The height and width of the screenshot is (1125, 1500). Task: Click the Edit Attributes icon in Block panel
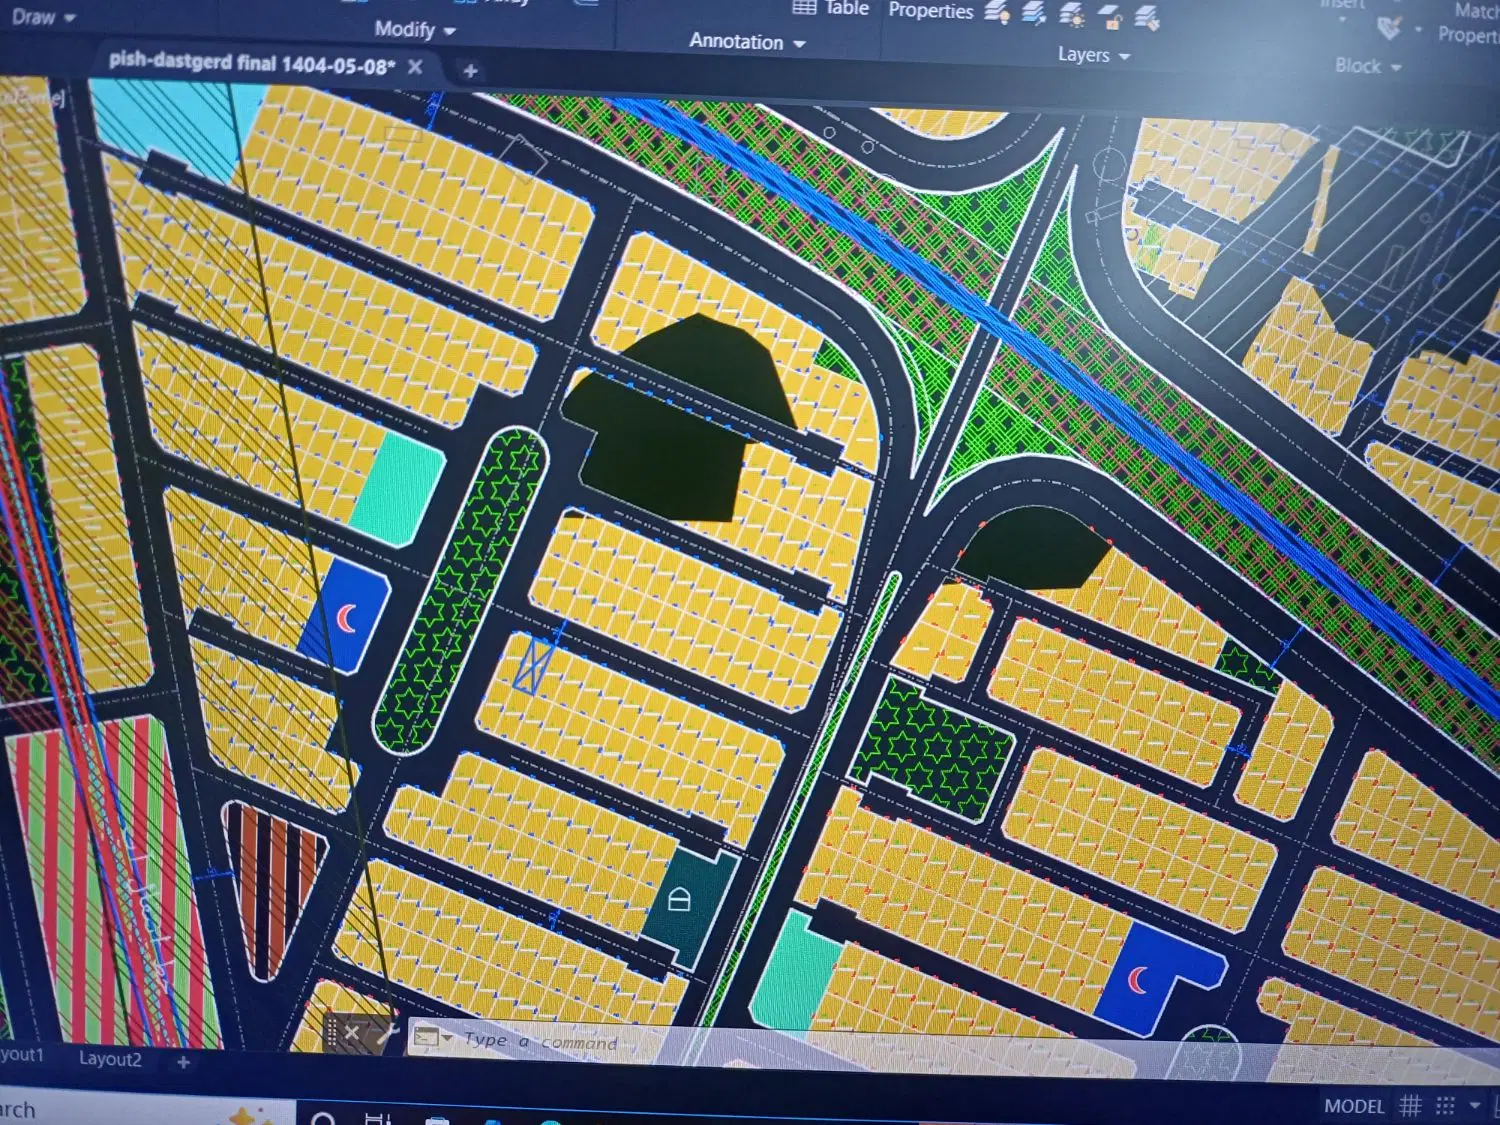(1388, 28)
